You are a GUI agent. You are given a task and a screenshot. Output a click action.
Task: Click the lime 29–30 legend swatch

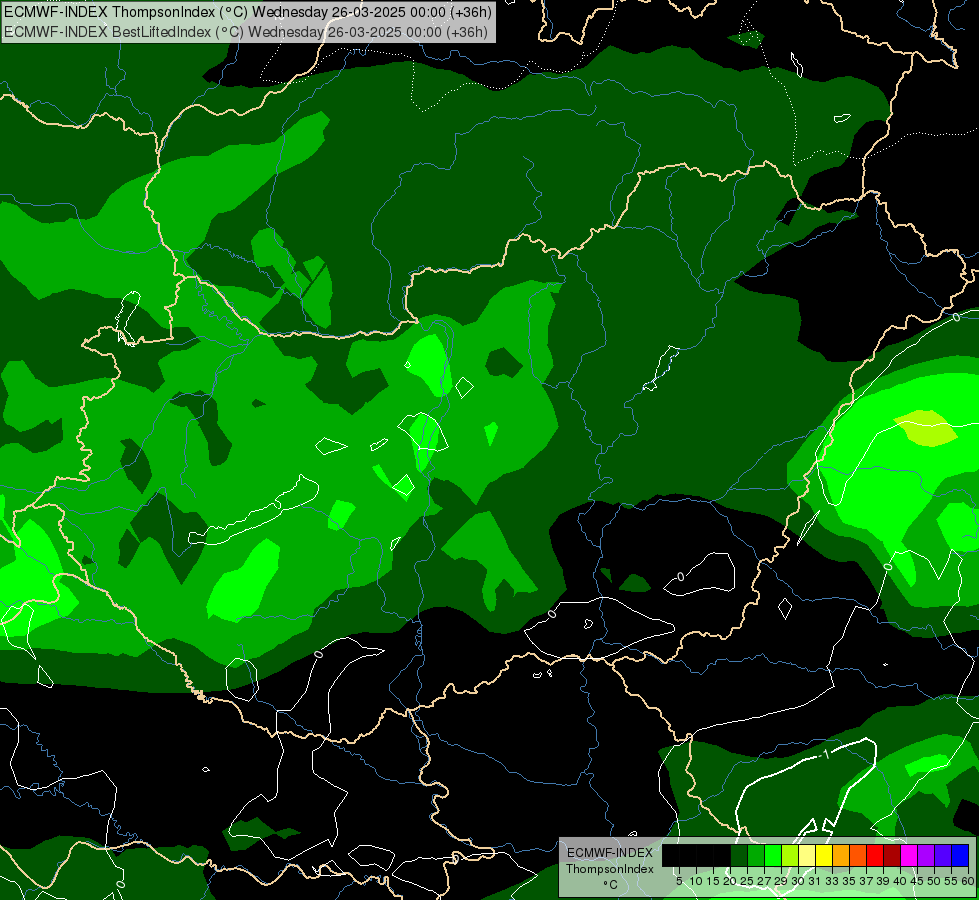790,855
